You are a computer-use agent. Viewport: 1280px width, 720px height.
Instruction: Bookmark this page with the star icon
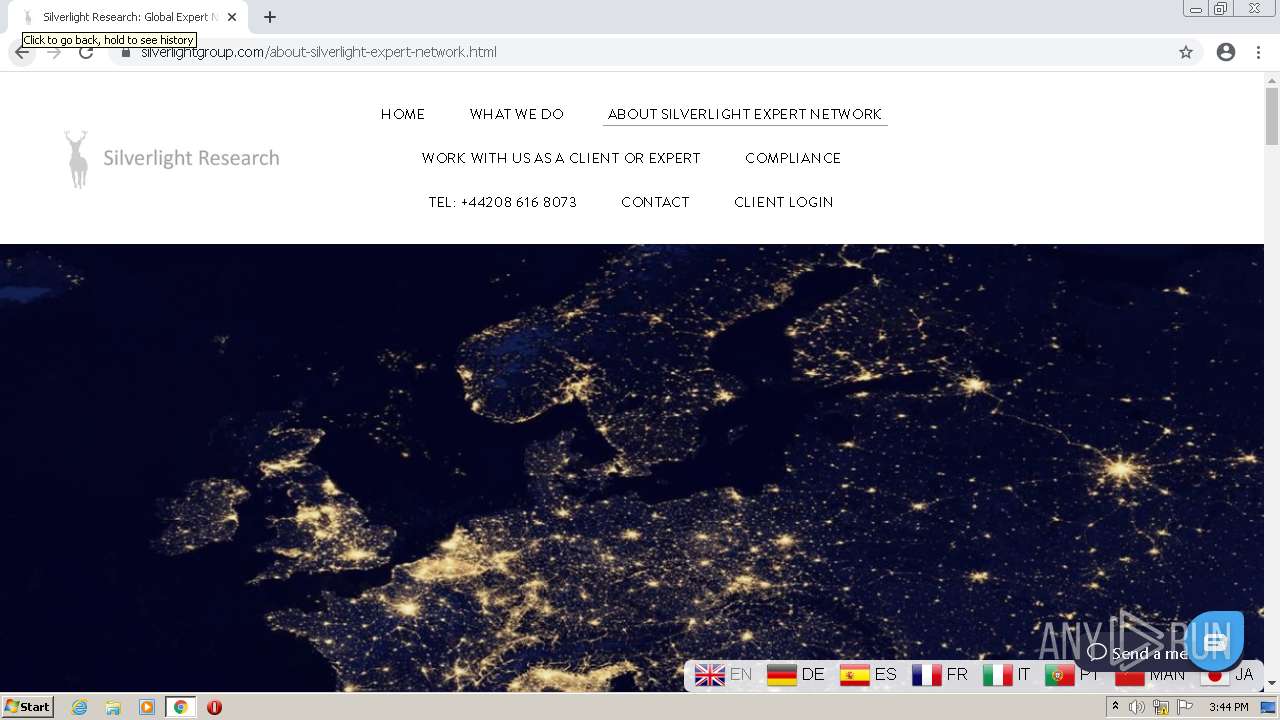pyautogui.click(x=1186, y=52)
